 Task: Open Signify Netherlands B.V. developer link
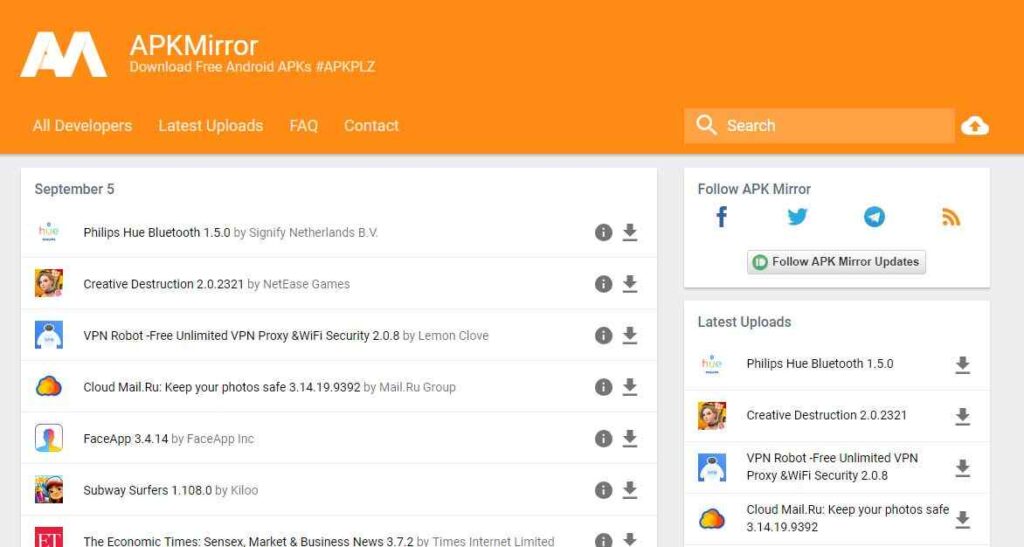point(313,232)
